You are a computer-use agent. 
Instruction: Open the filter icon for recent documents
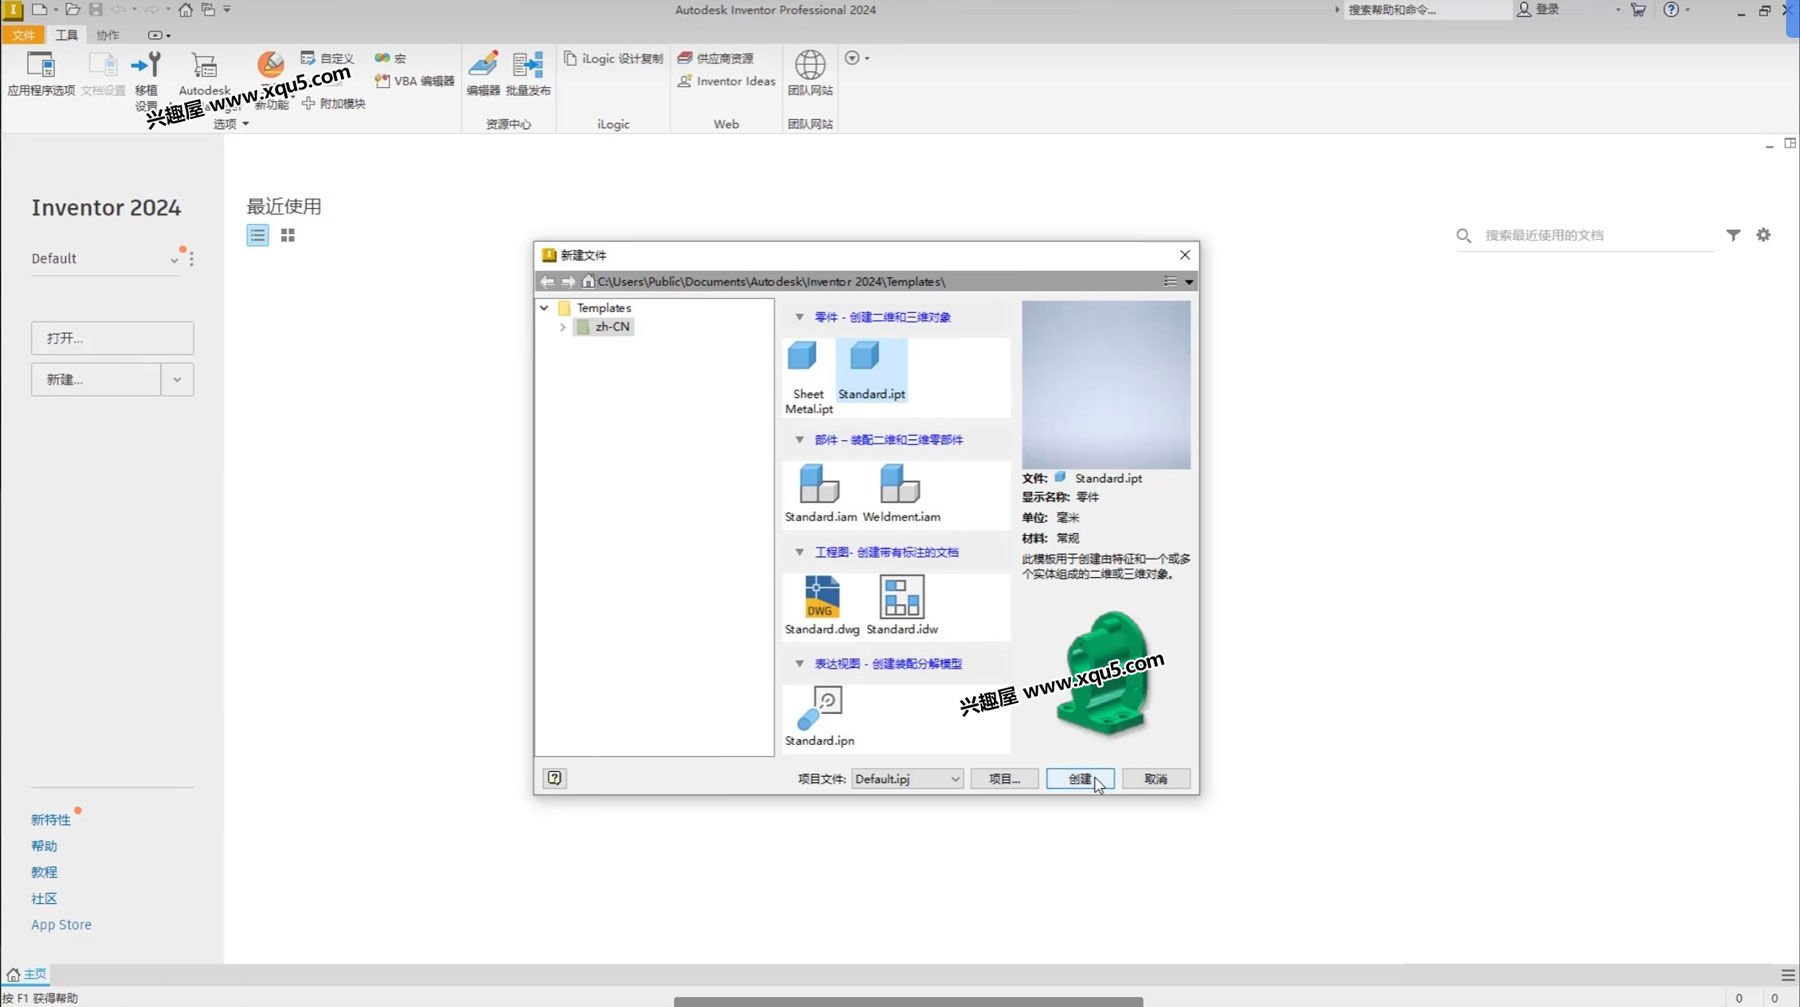[1733, 235]
